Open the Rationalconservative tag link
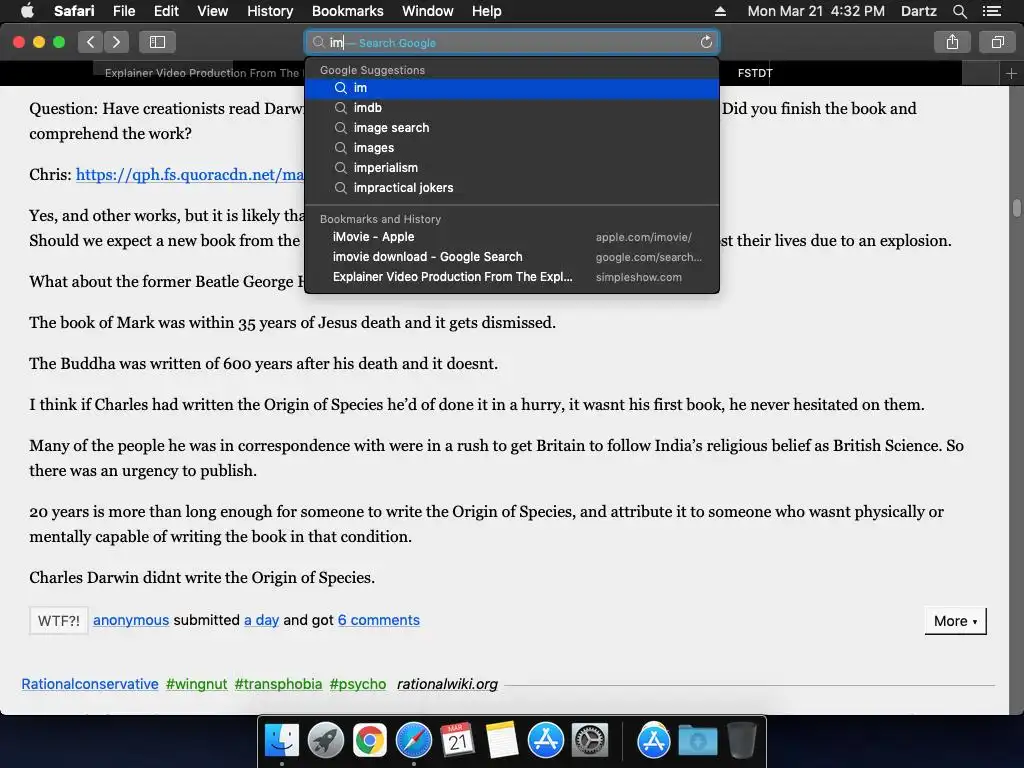 coord(90,684)
